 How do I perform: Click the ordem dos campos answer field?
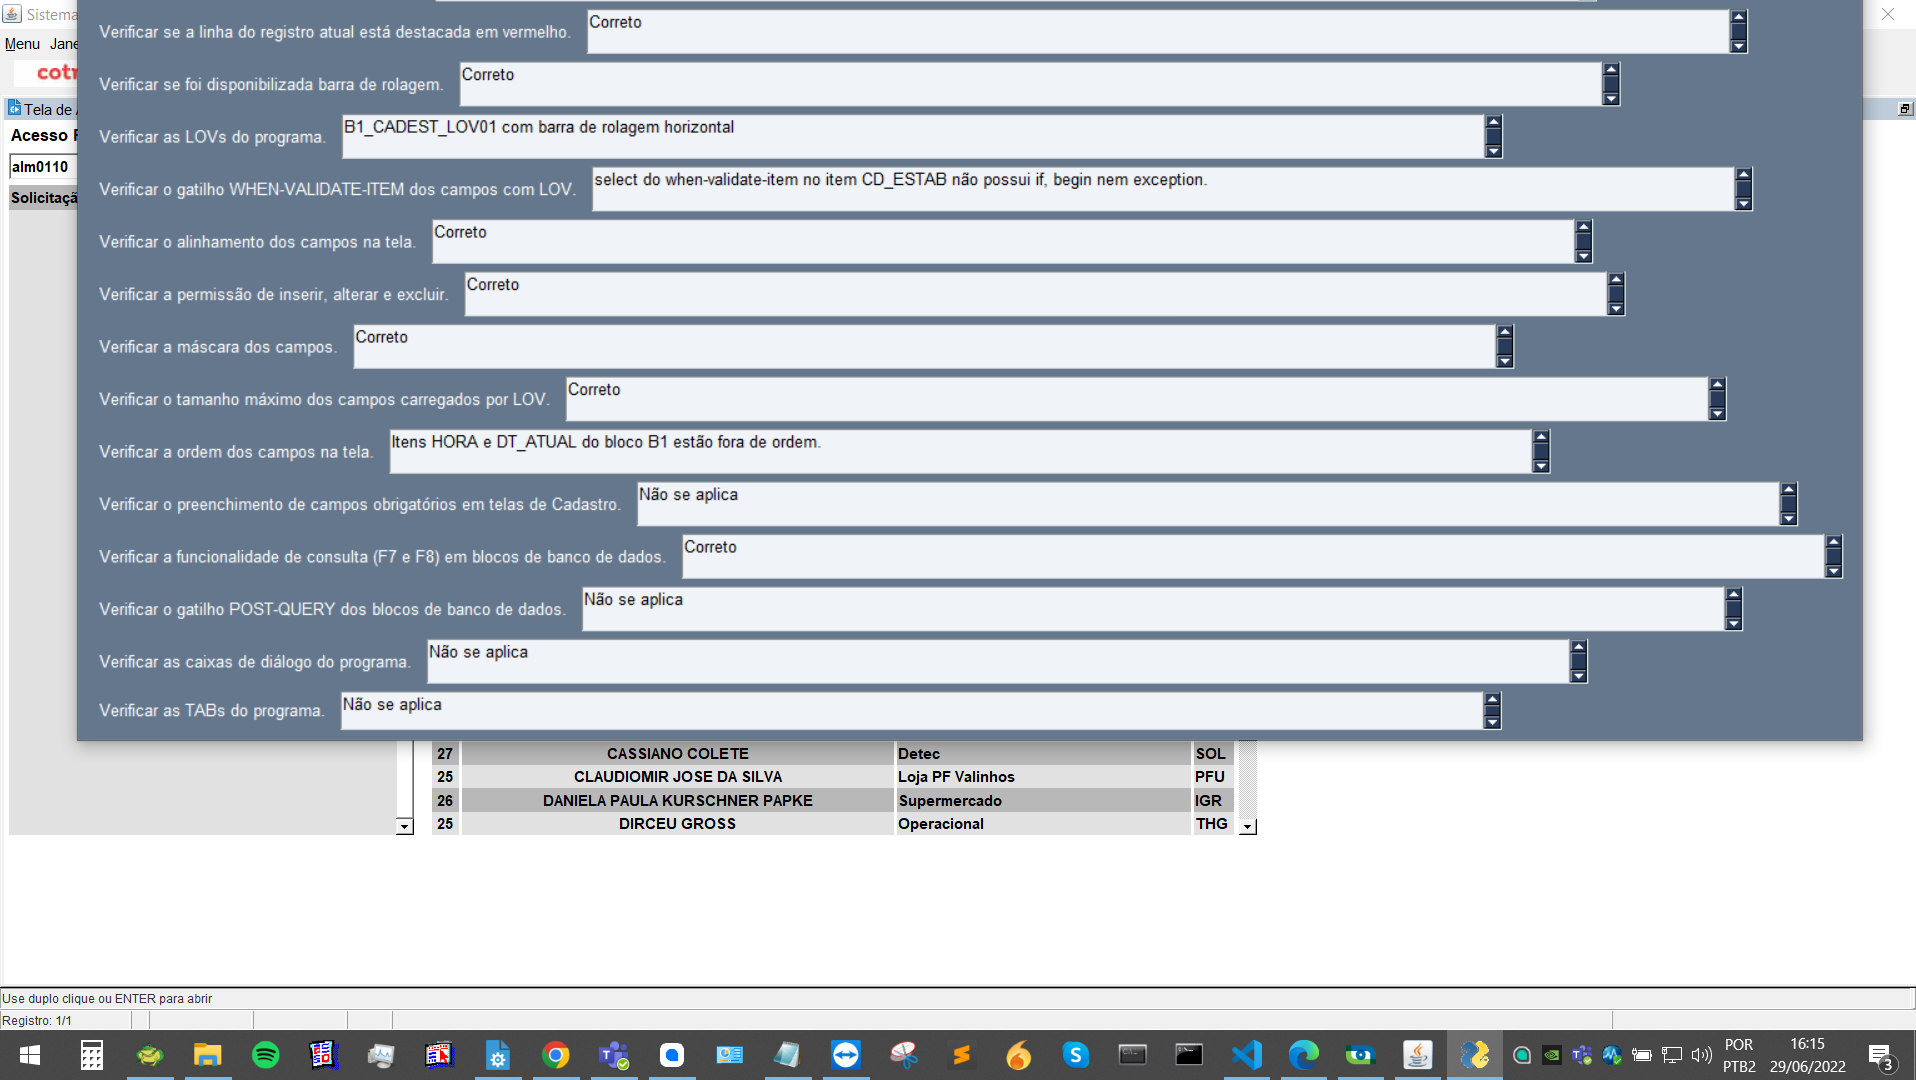tap(958, 452)
